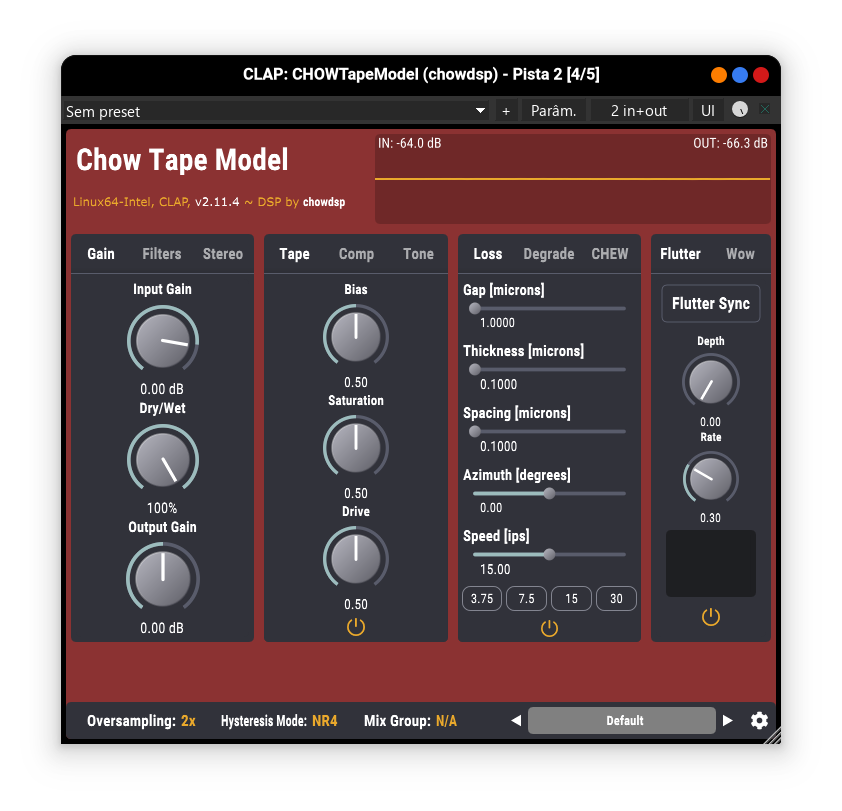Open the Default preset selector

622,720
